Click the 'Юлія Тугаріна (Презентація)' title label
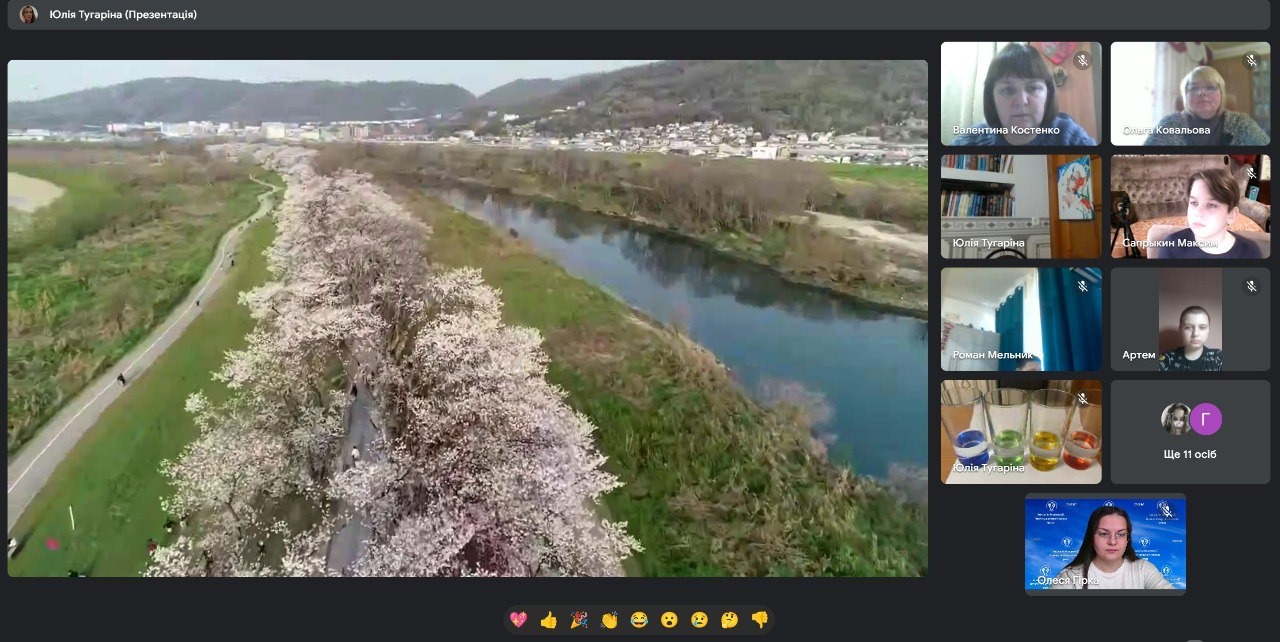The width and height of the screenshot is (1280, 642). (x=123, y=15)
